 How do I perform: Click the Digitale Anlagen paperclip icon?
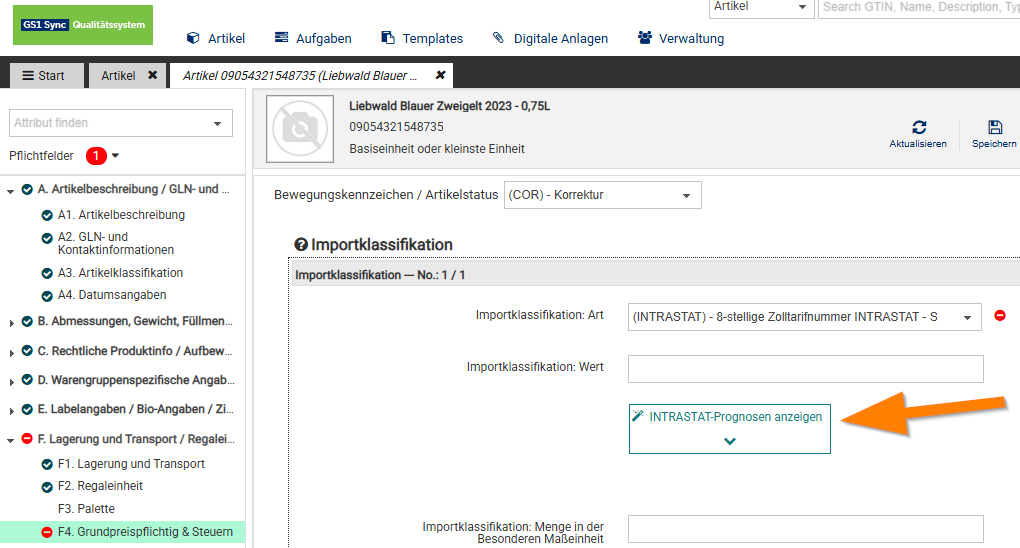pos(498,37)
